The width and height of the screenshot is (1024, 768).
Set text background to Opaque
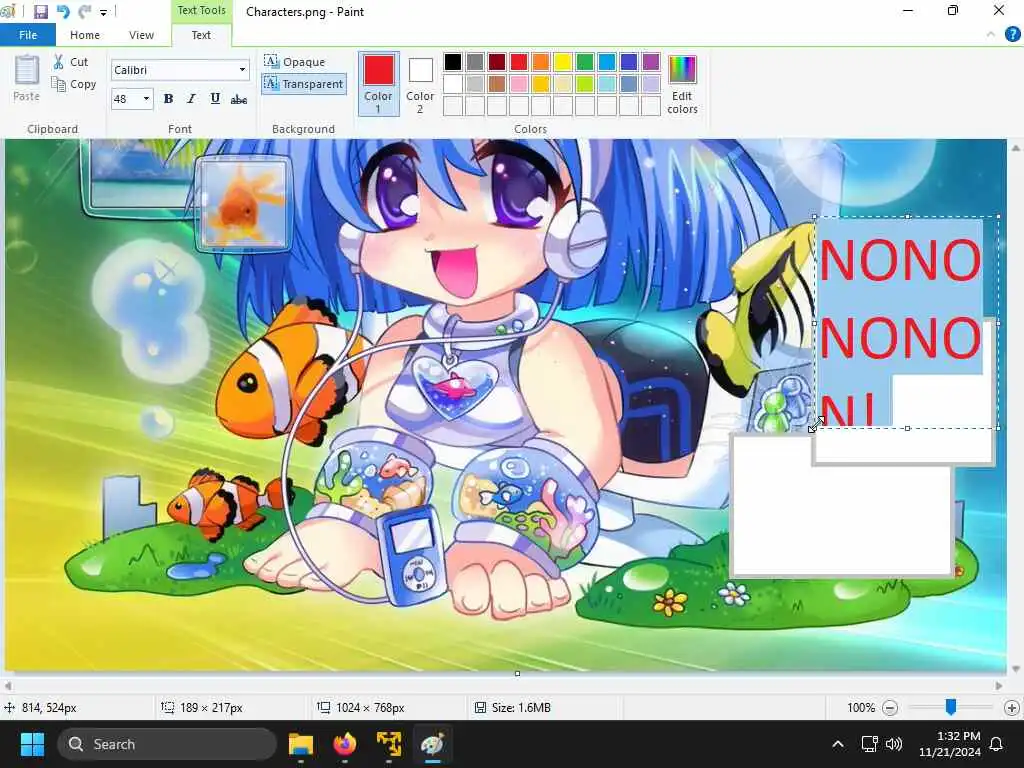click(x=295, y=62)
